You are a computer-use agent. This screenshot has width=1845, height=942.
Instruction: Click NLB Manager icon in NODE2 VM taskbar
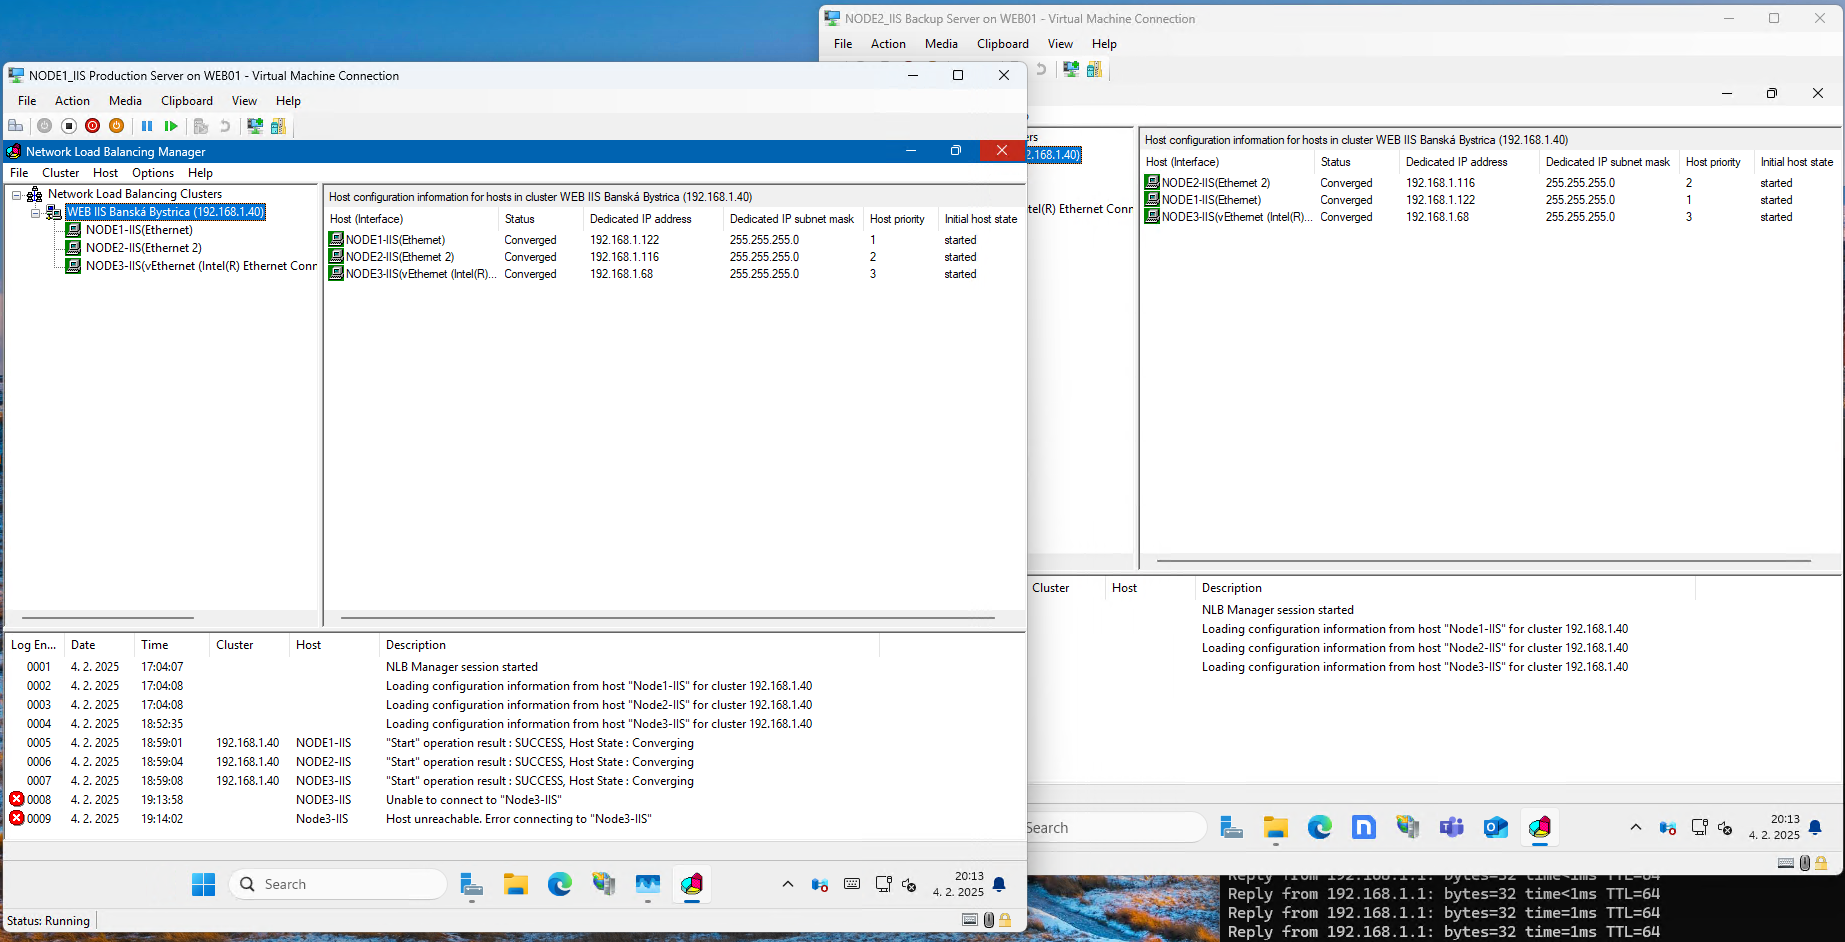1539,828
